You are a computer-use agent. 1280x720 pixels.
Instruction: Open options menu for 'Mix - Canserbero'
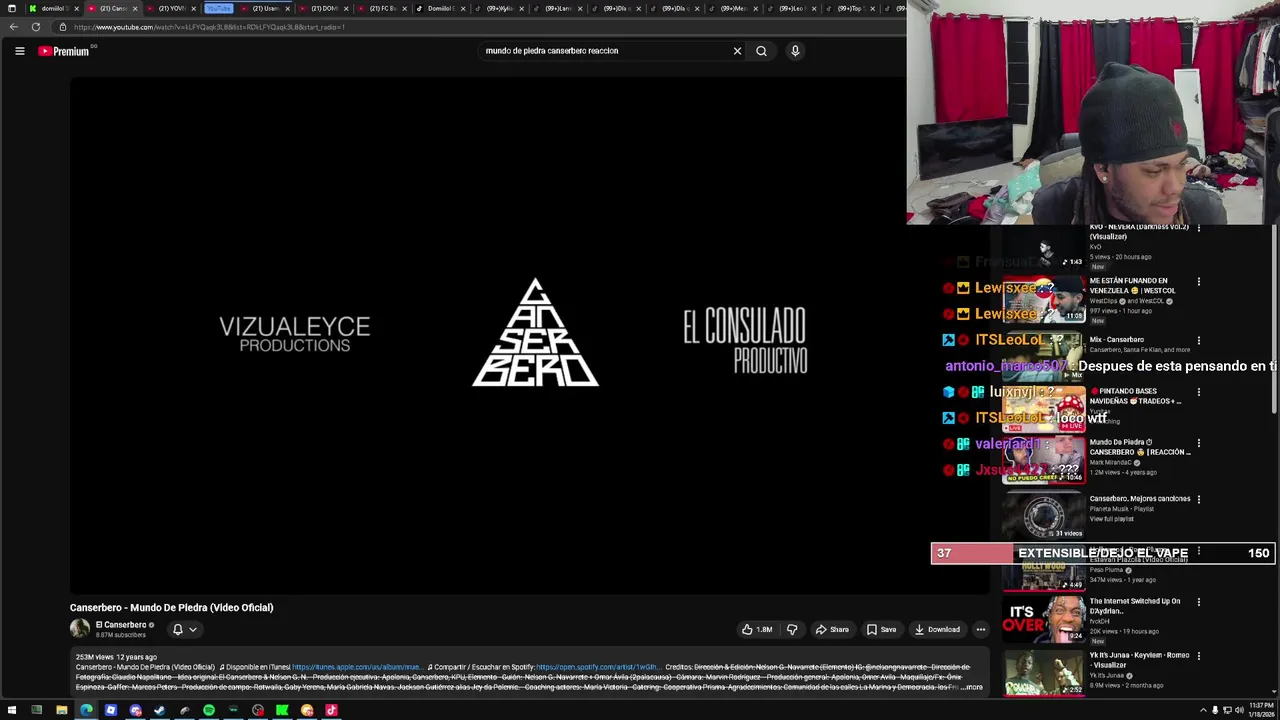point(1198,340)
